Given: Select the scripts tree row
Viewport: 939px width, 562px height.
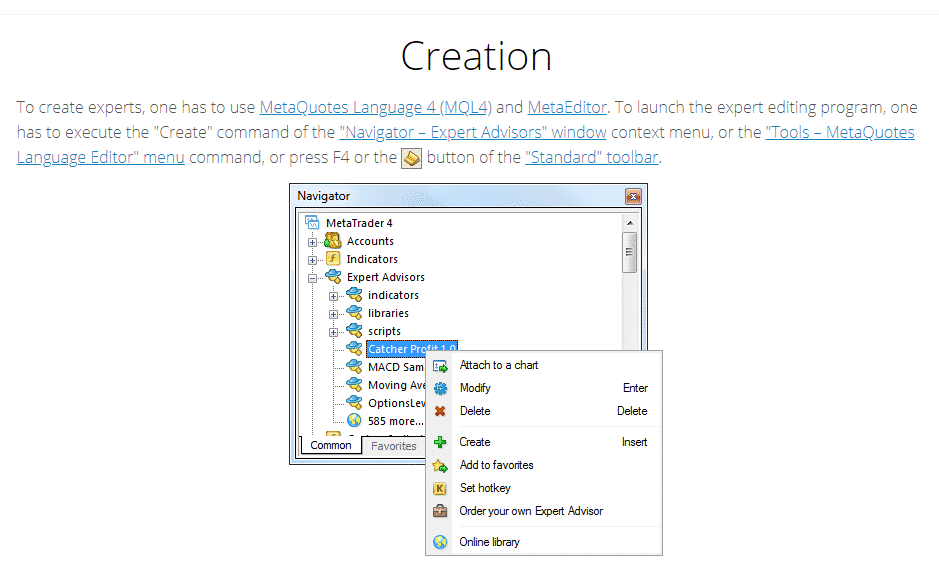Looking at the screenshot, I should 384,331.
